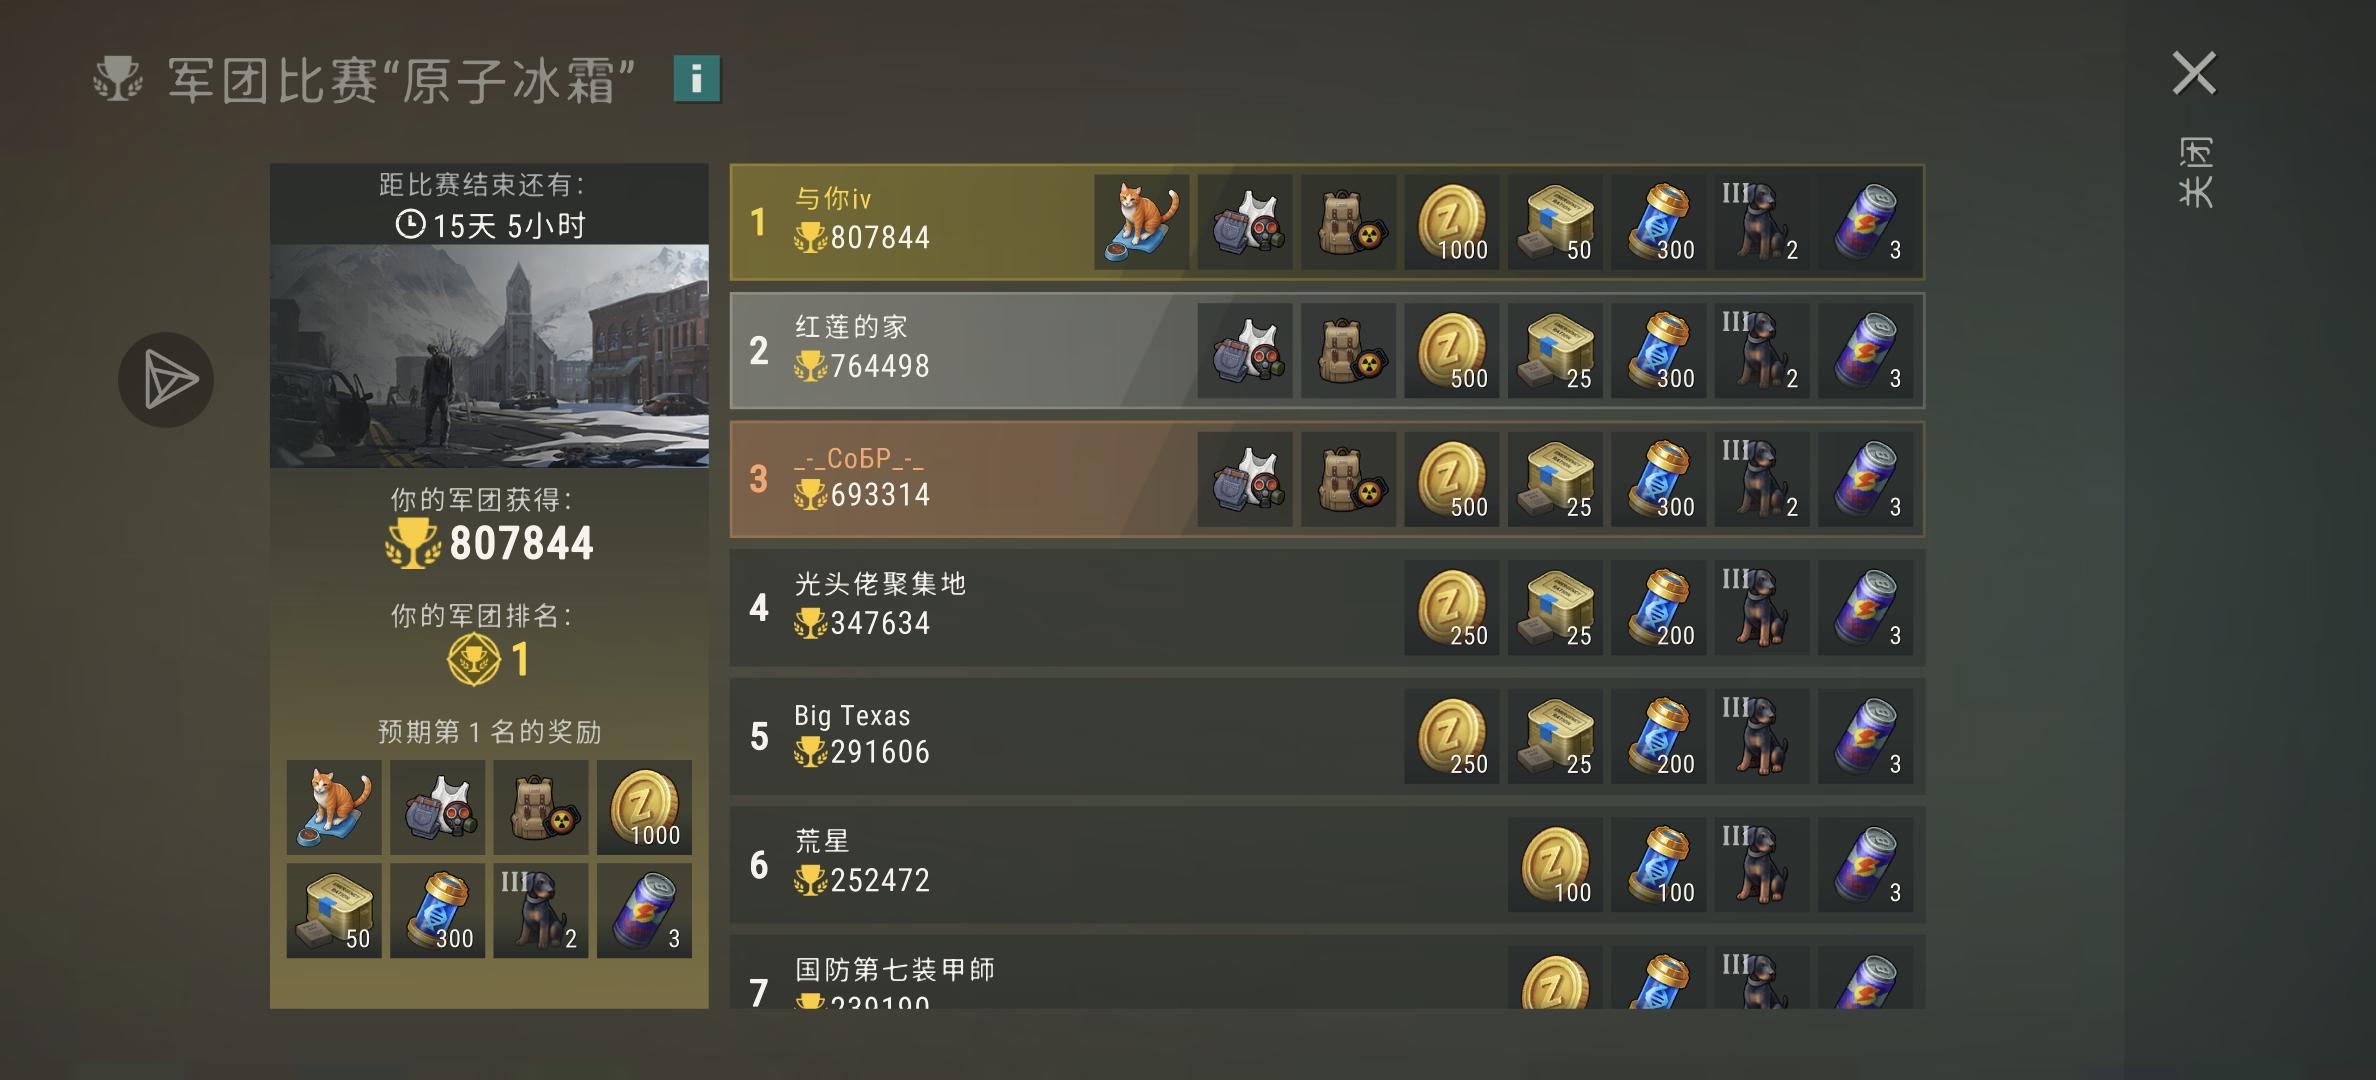Tap the share arrow button

(166, 380)
